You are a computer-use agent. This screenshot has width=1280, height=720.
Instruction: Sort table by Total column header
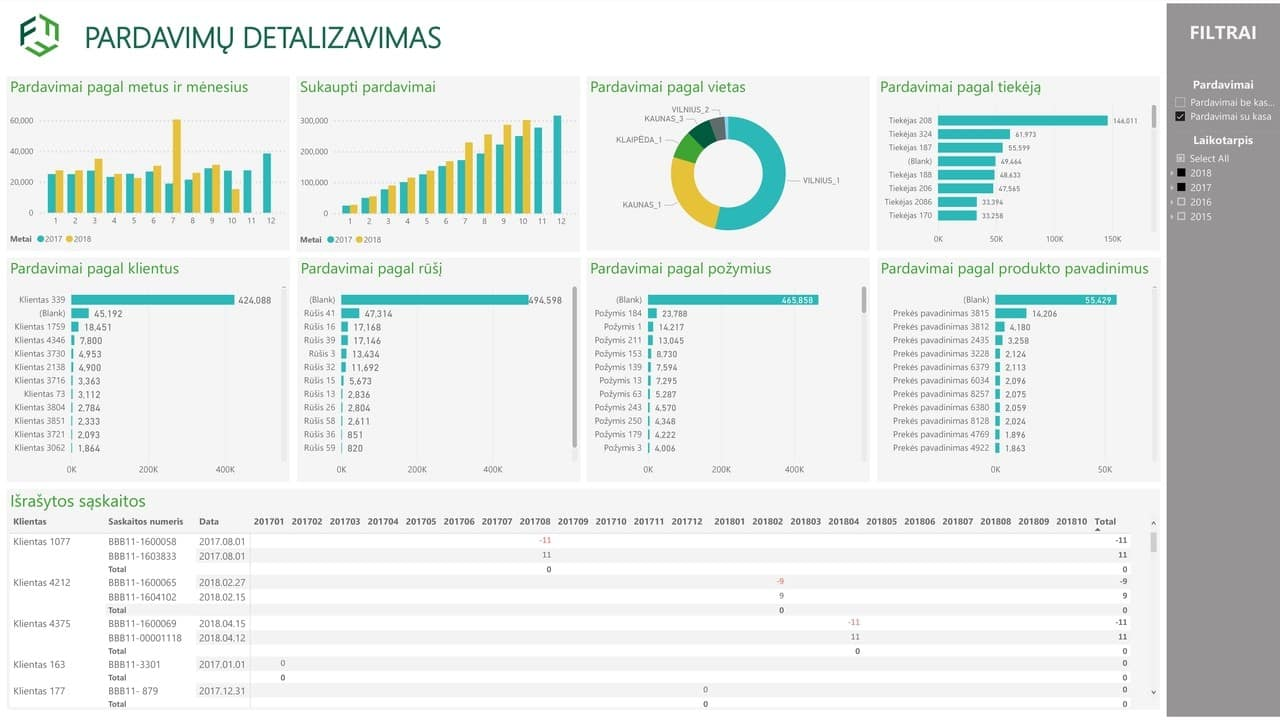1104,522
